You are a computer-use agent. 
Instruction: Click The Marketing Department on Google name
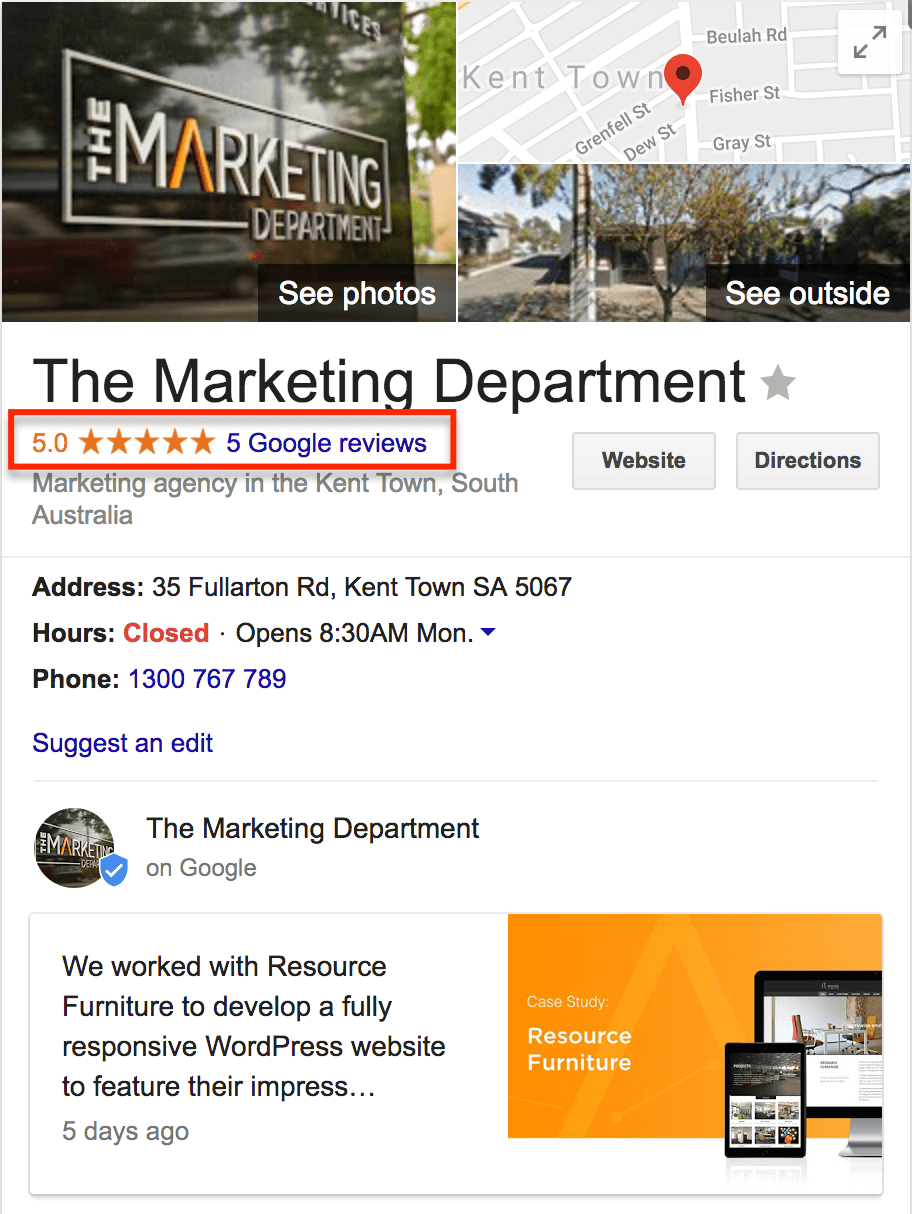pos(313,829)
